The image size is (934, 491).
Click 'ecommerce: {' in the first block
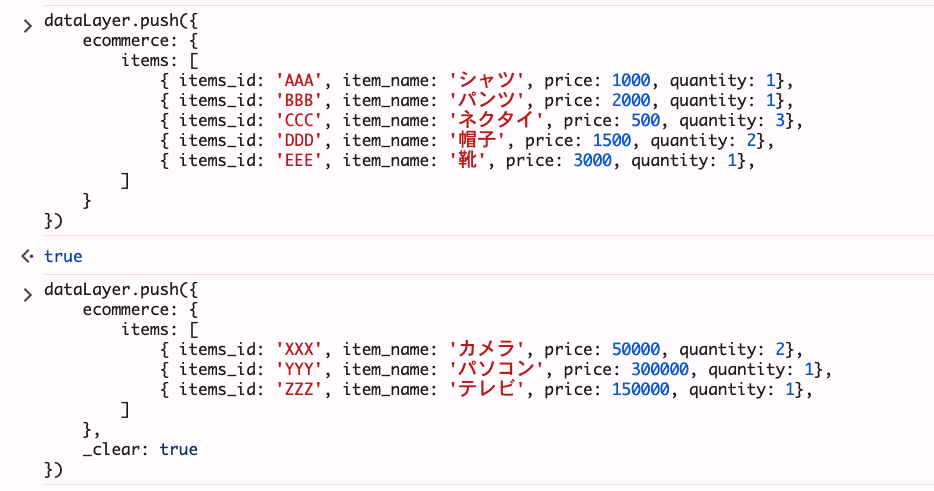(x=140, y=41)
